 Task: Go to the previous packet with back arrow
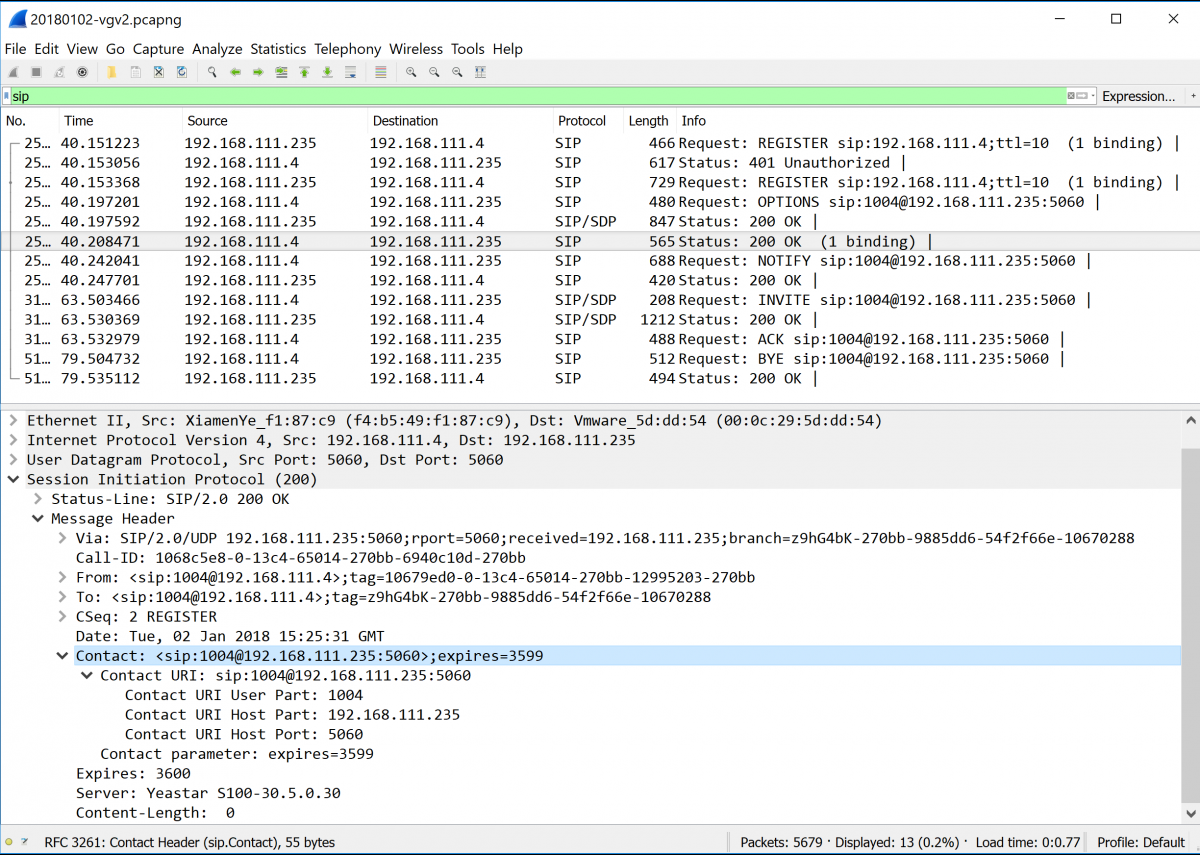pyautogui.click(x=235, y=72)
